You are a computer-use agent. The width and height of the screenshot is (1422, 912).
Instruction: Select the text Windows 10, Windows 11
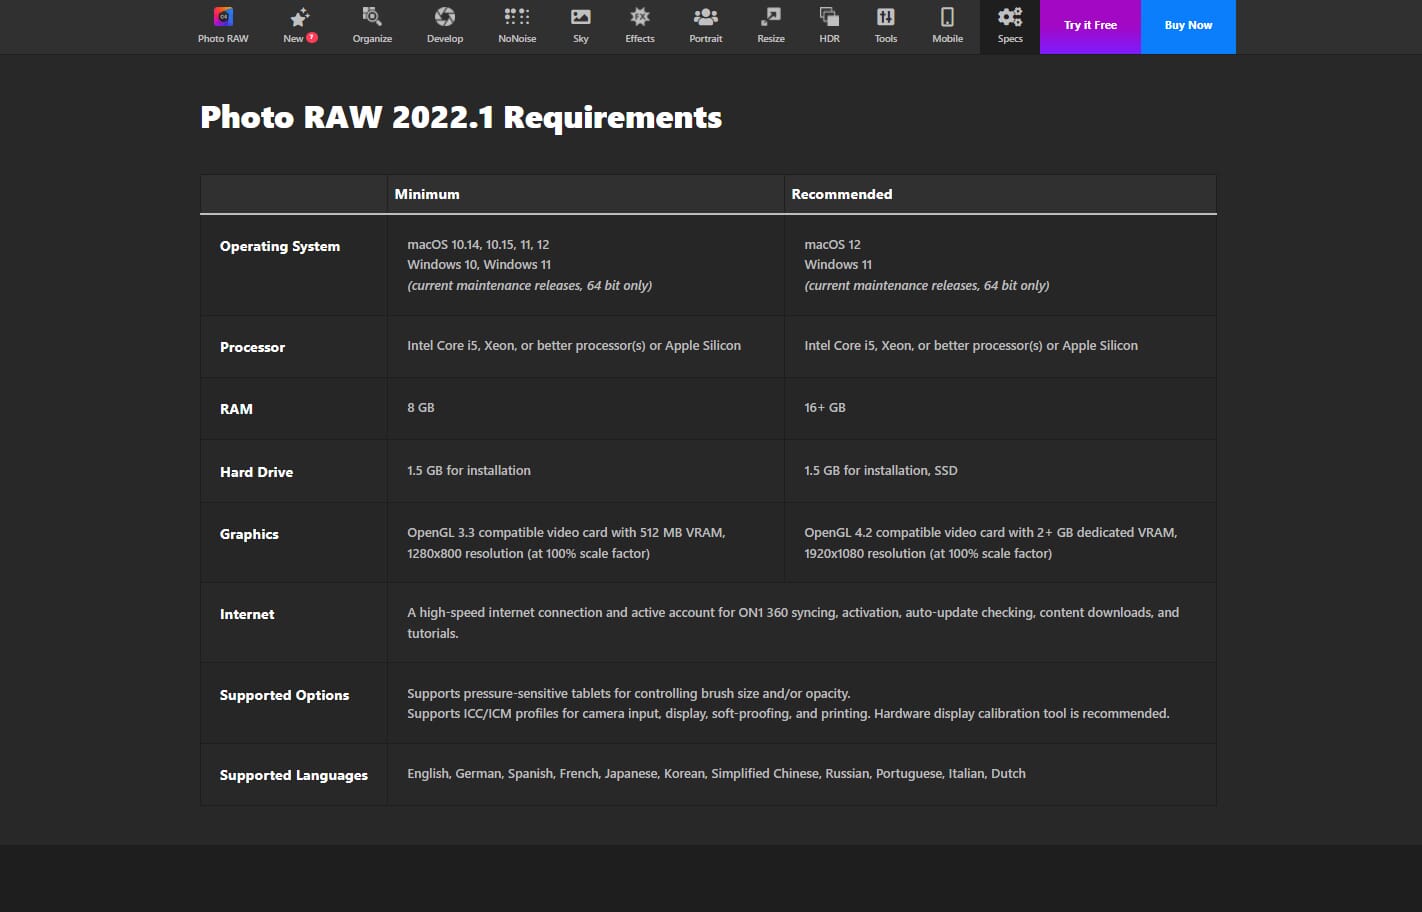(x=479, y=265)
